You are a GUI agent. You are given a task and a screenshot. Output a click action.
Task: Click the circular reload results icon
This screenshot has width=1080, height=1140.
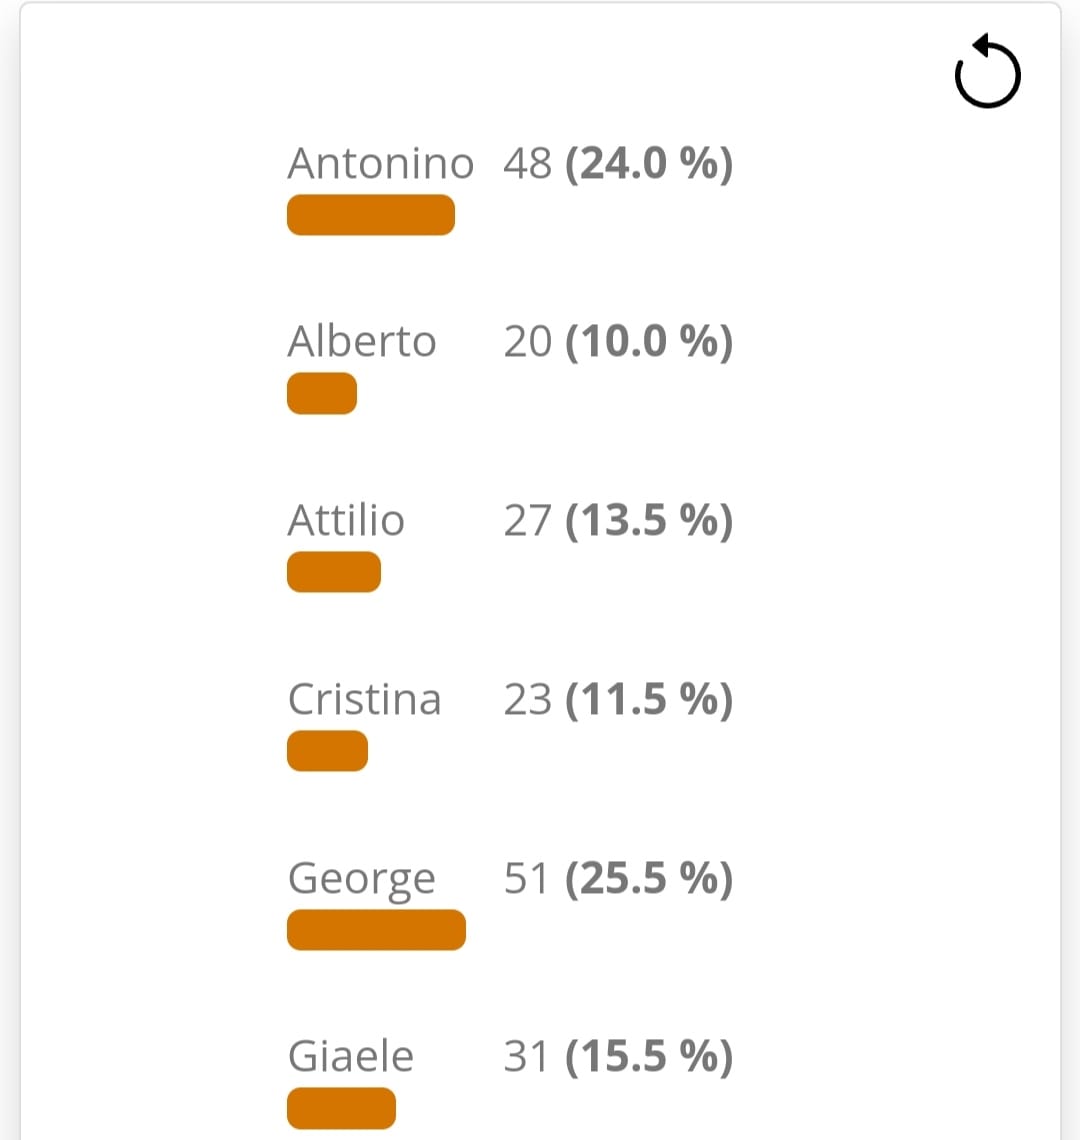pos(987,71)
